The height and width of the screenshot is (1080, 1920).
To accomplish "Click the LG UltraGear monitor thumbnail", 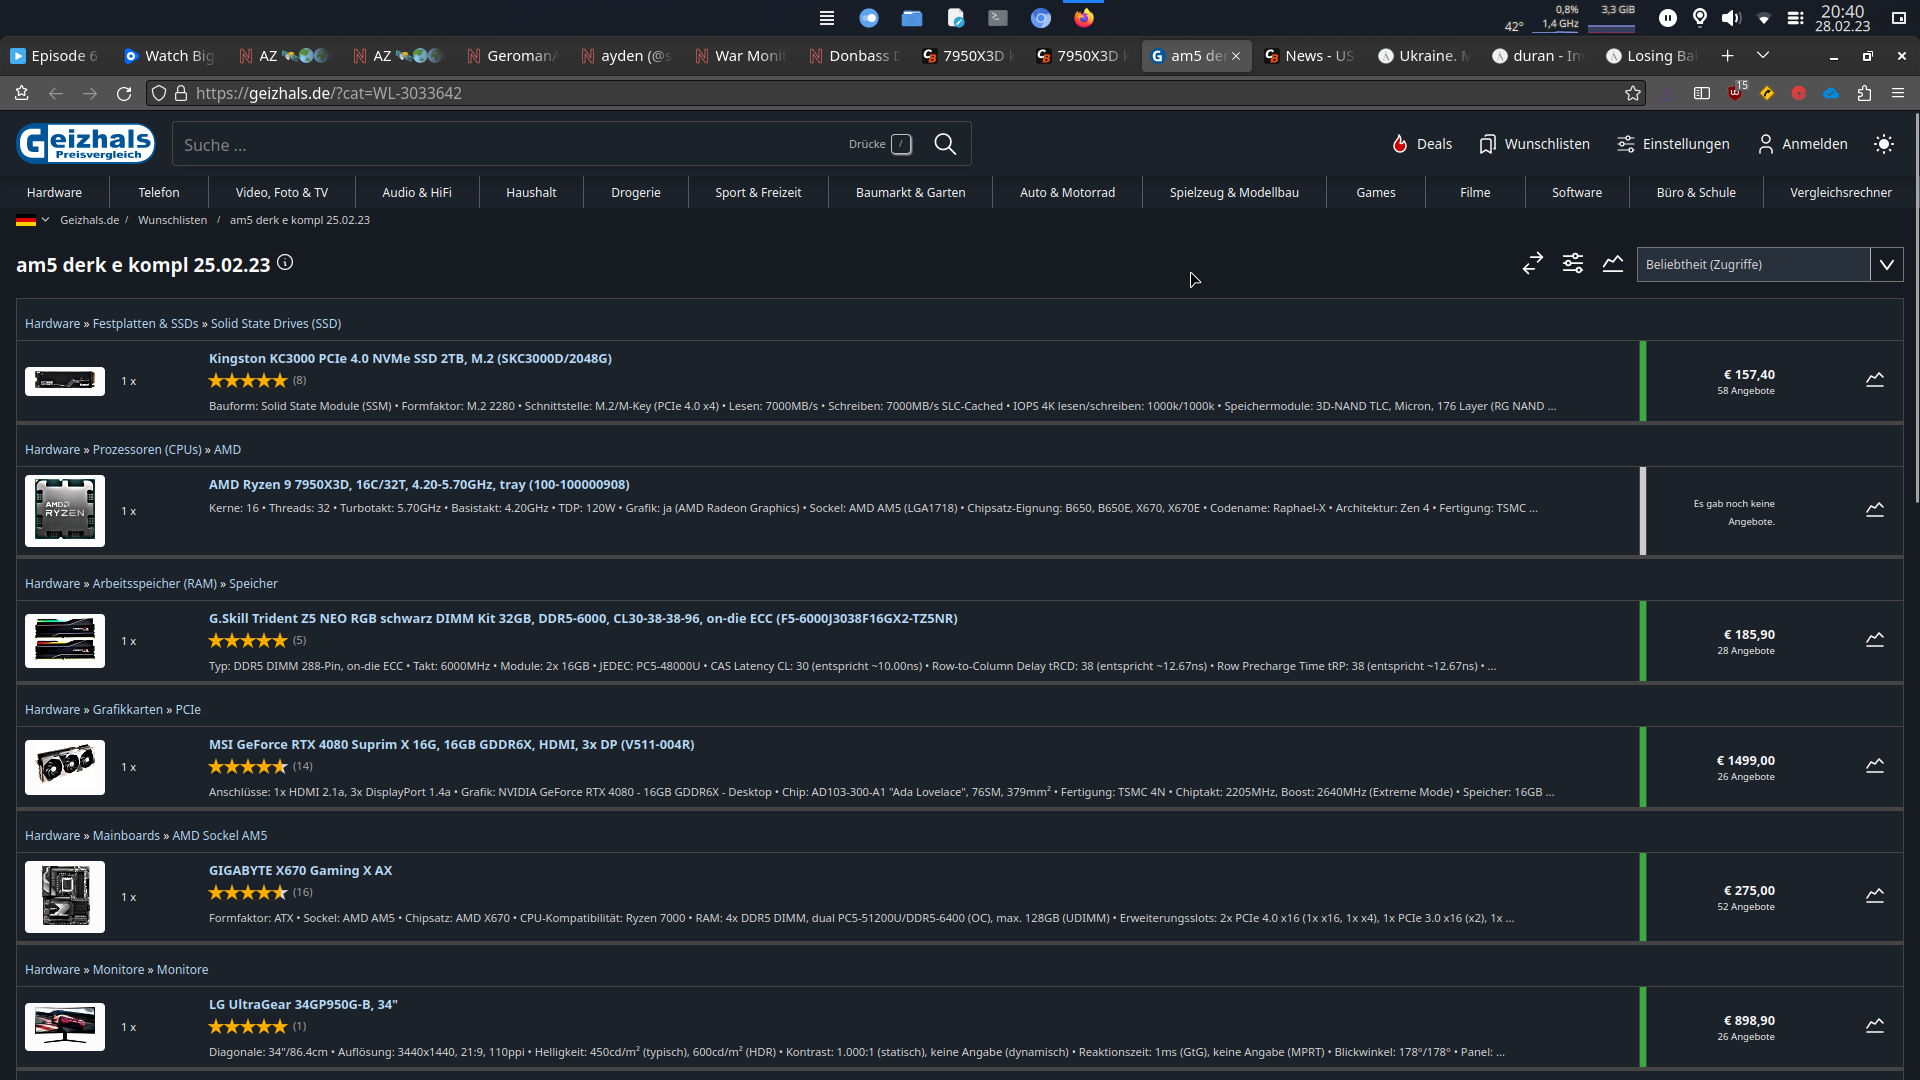I will tap(65, 1026).
